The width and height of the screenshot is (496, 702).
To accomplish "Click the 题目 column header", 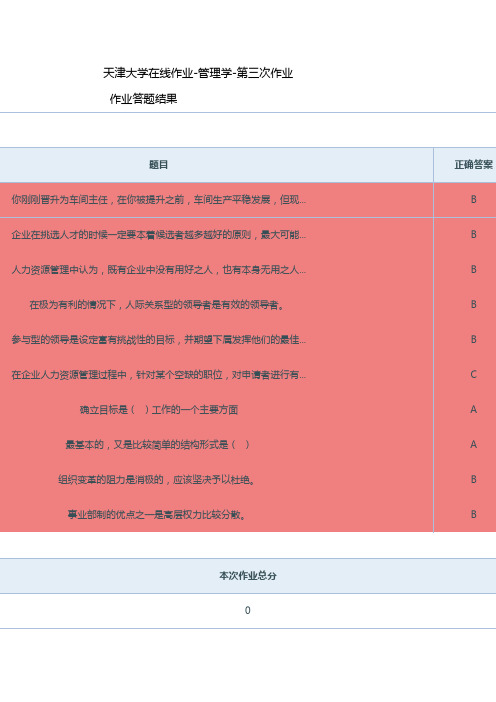I will pos(158,165).
